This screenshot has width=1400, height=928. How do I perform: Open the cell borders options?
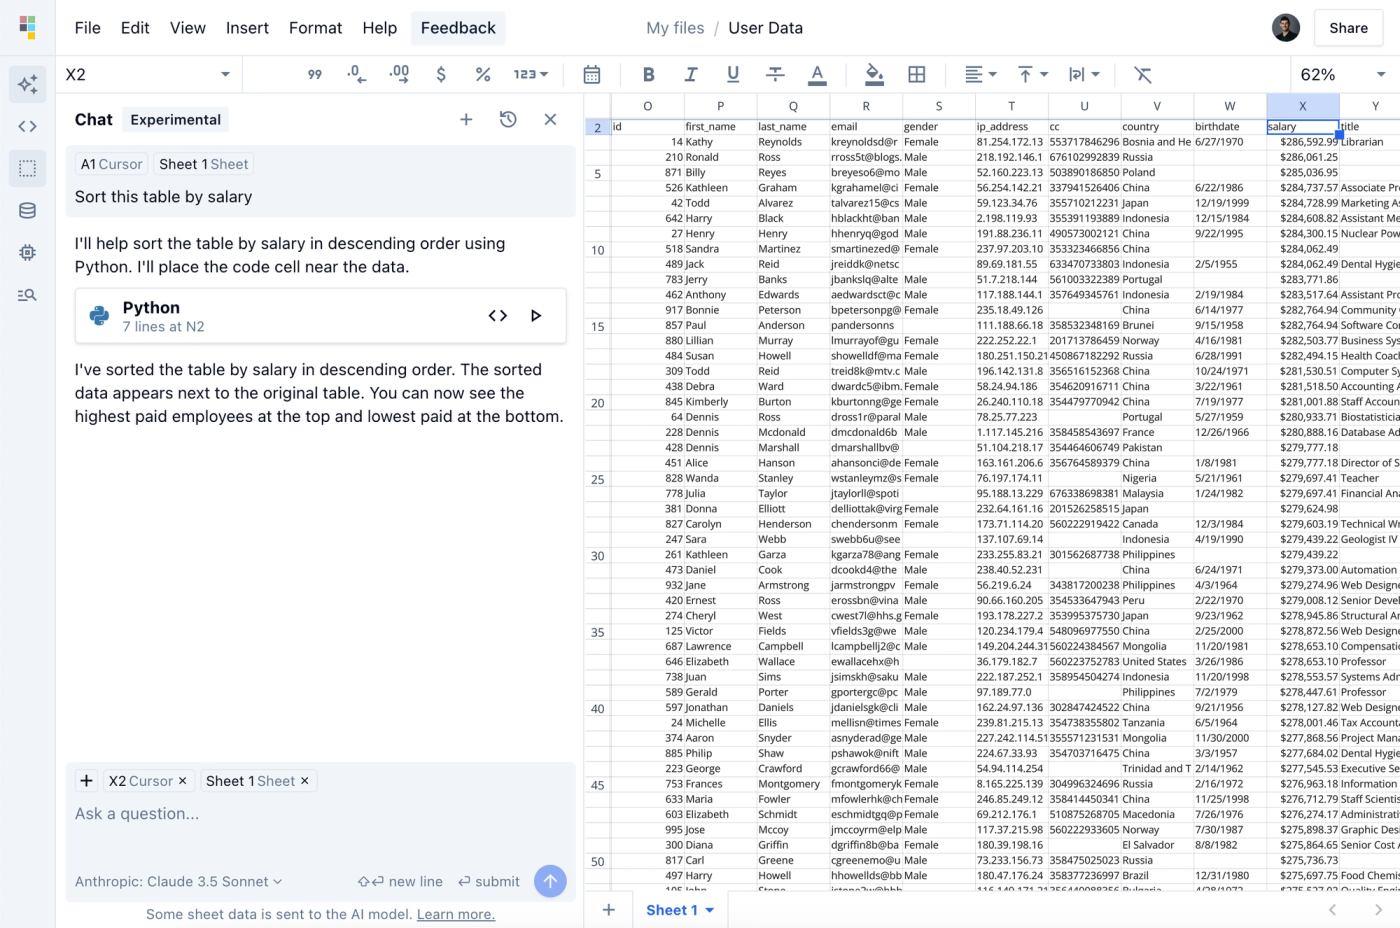(917, 74)
